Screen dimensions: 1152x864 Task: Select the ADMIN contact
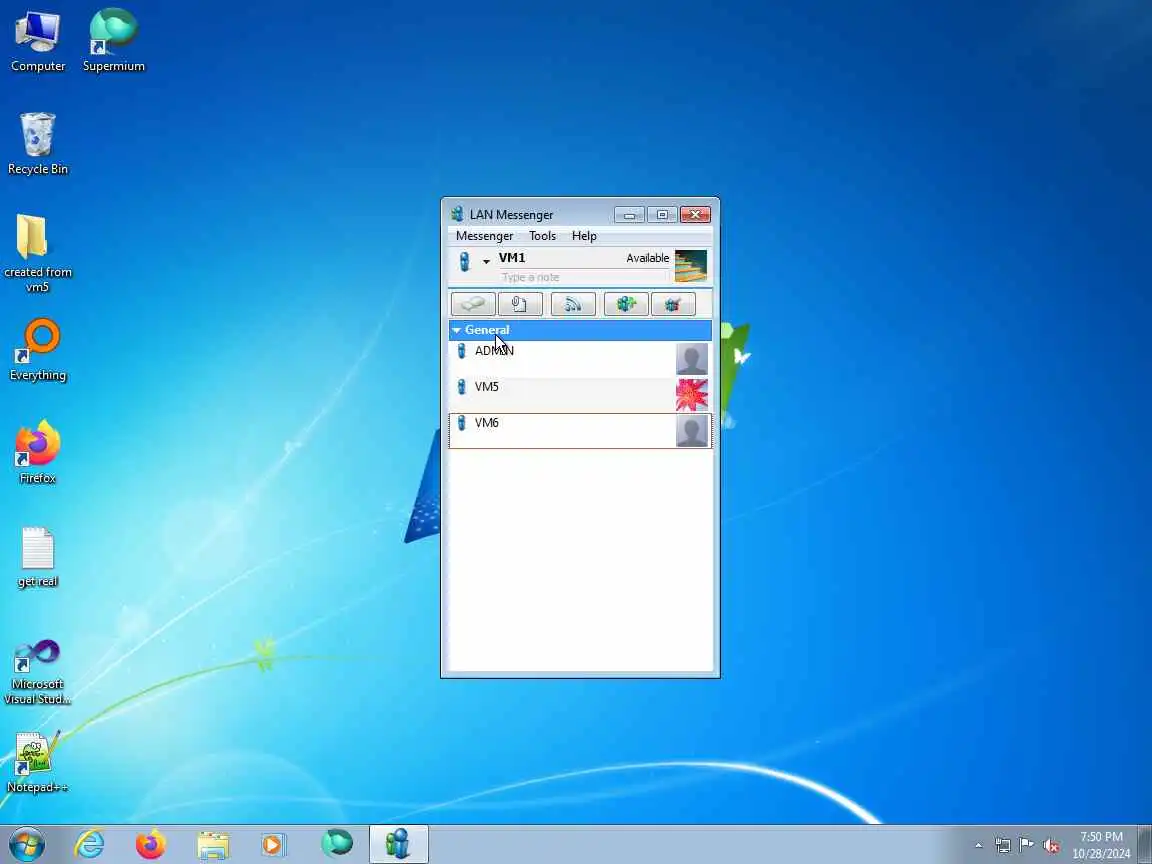[580, 359]
